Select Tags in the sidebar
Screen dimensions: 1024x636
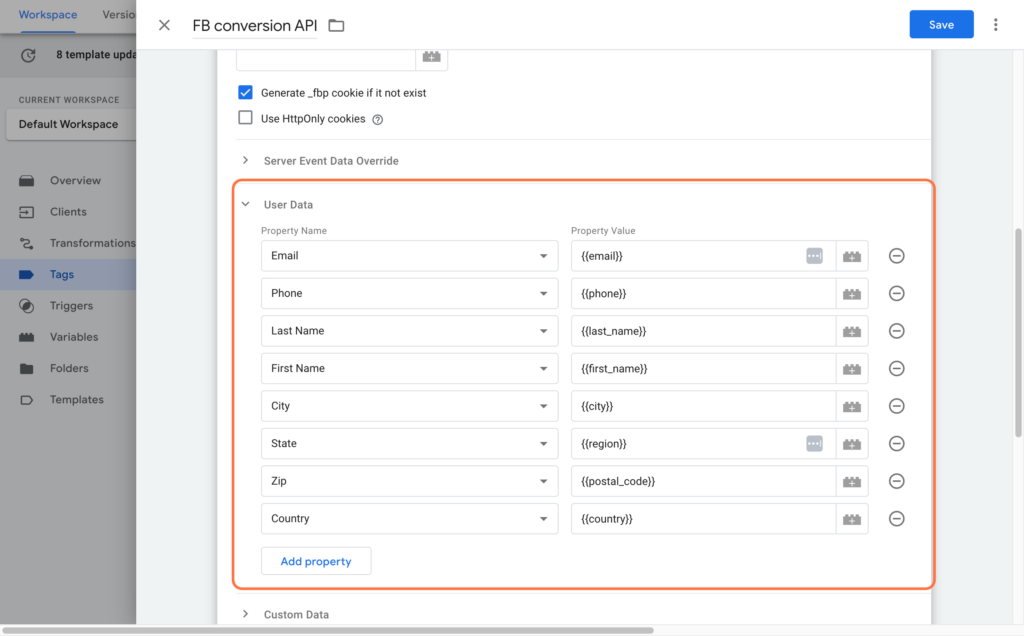(x=68, y=274)
